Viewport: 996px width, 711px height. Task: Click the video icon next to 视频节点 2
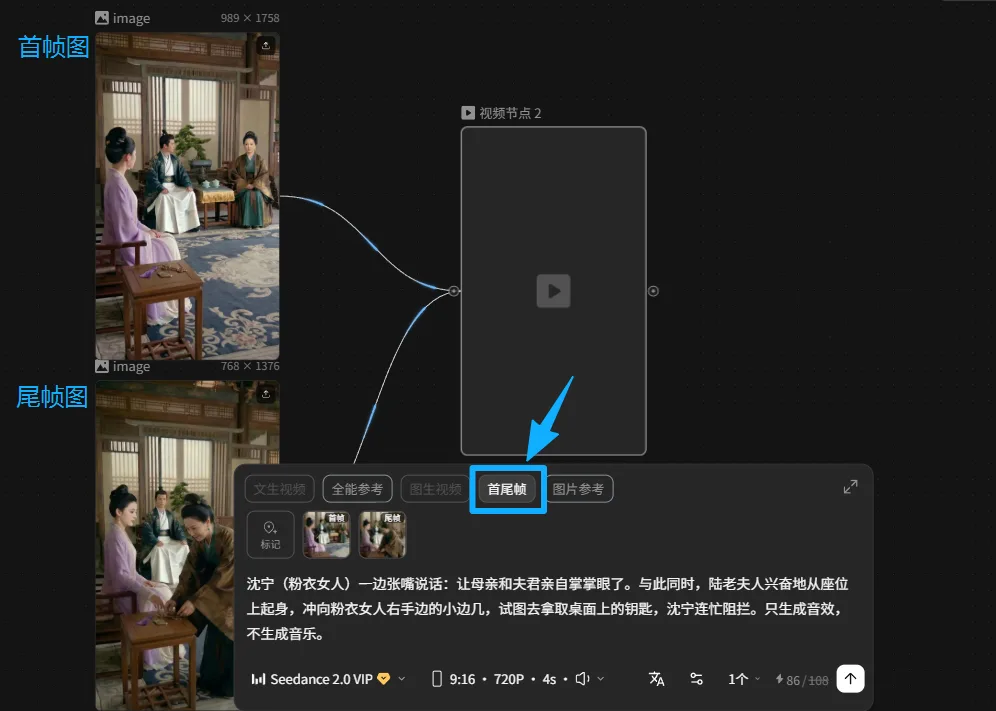tap(468, 113)
